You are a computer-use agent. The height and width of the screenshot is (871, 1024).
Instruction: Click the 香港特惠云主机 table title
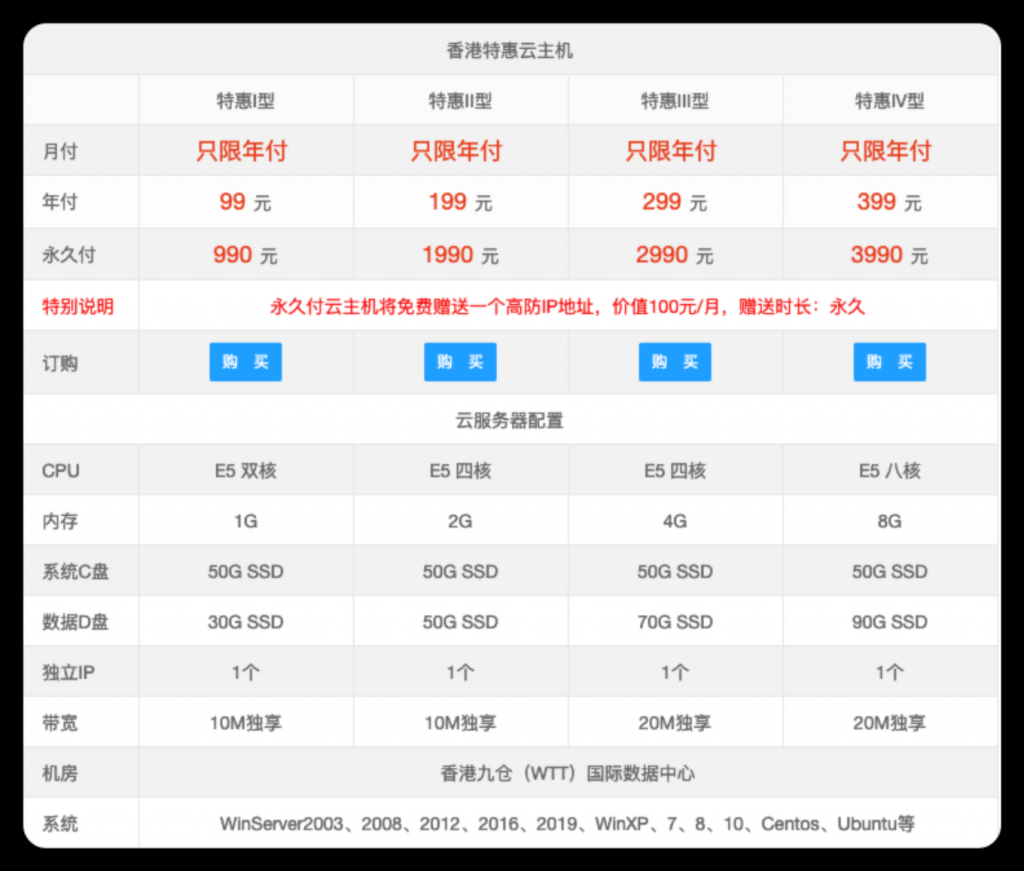(x=510, y=51)
